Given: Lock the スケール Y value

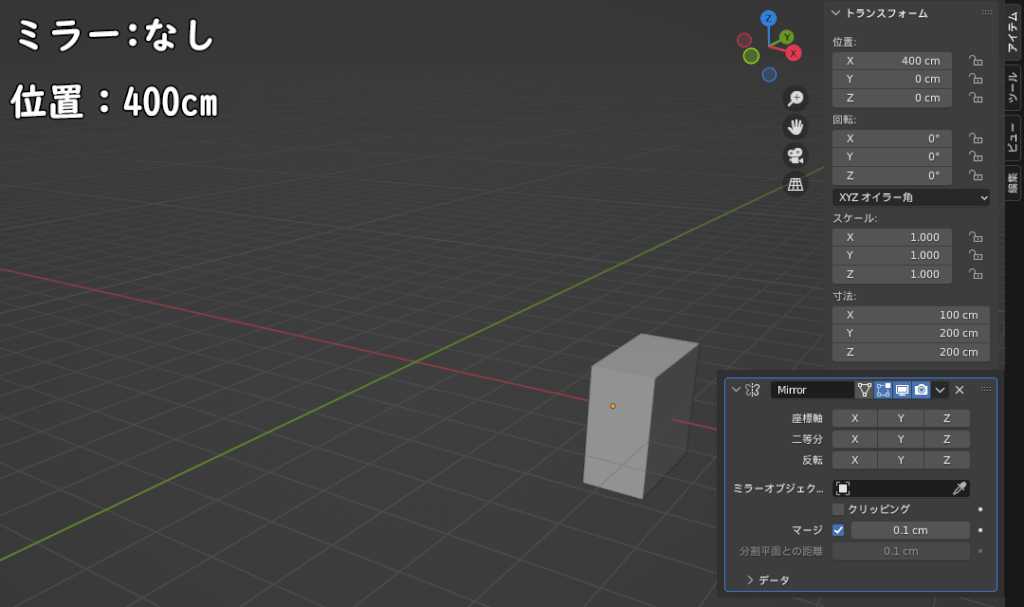Looking at the screenshot, I should [x=976, y=255].
